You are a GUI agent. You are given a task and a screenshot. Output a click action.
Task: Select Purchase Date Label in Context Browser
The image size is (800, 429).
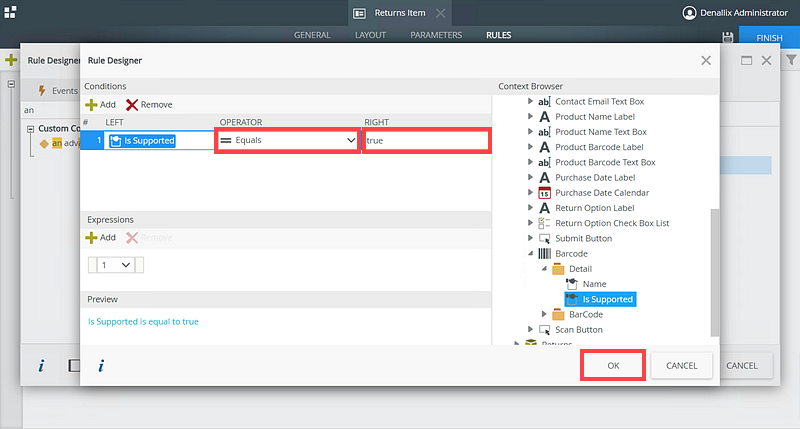[x=595, y=178]
